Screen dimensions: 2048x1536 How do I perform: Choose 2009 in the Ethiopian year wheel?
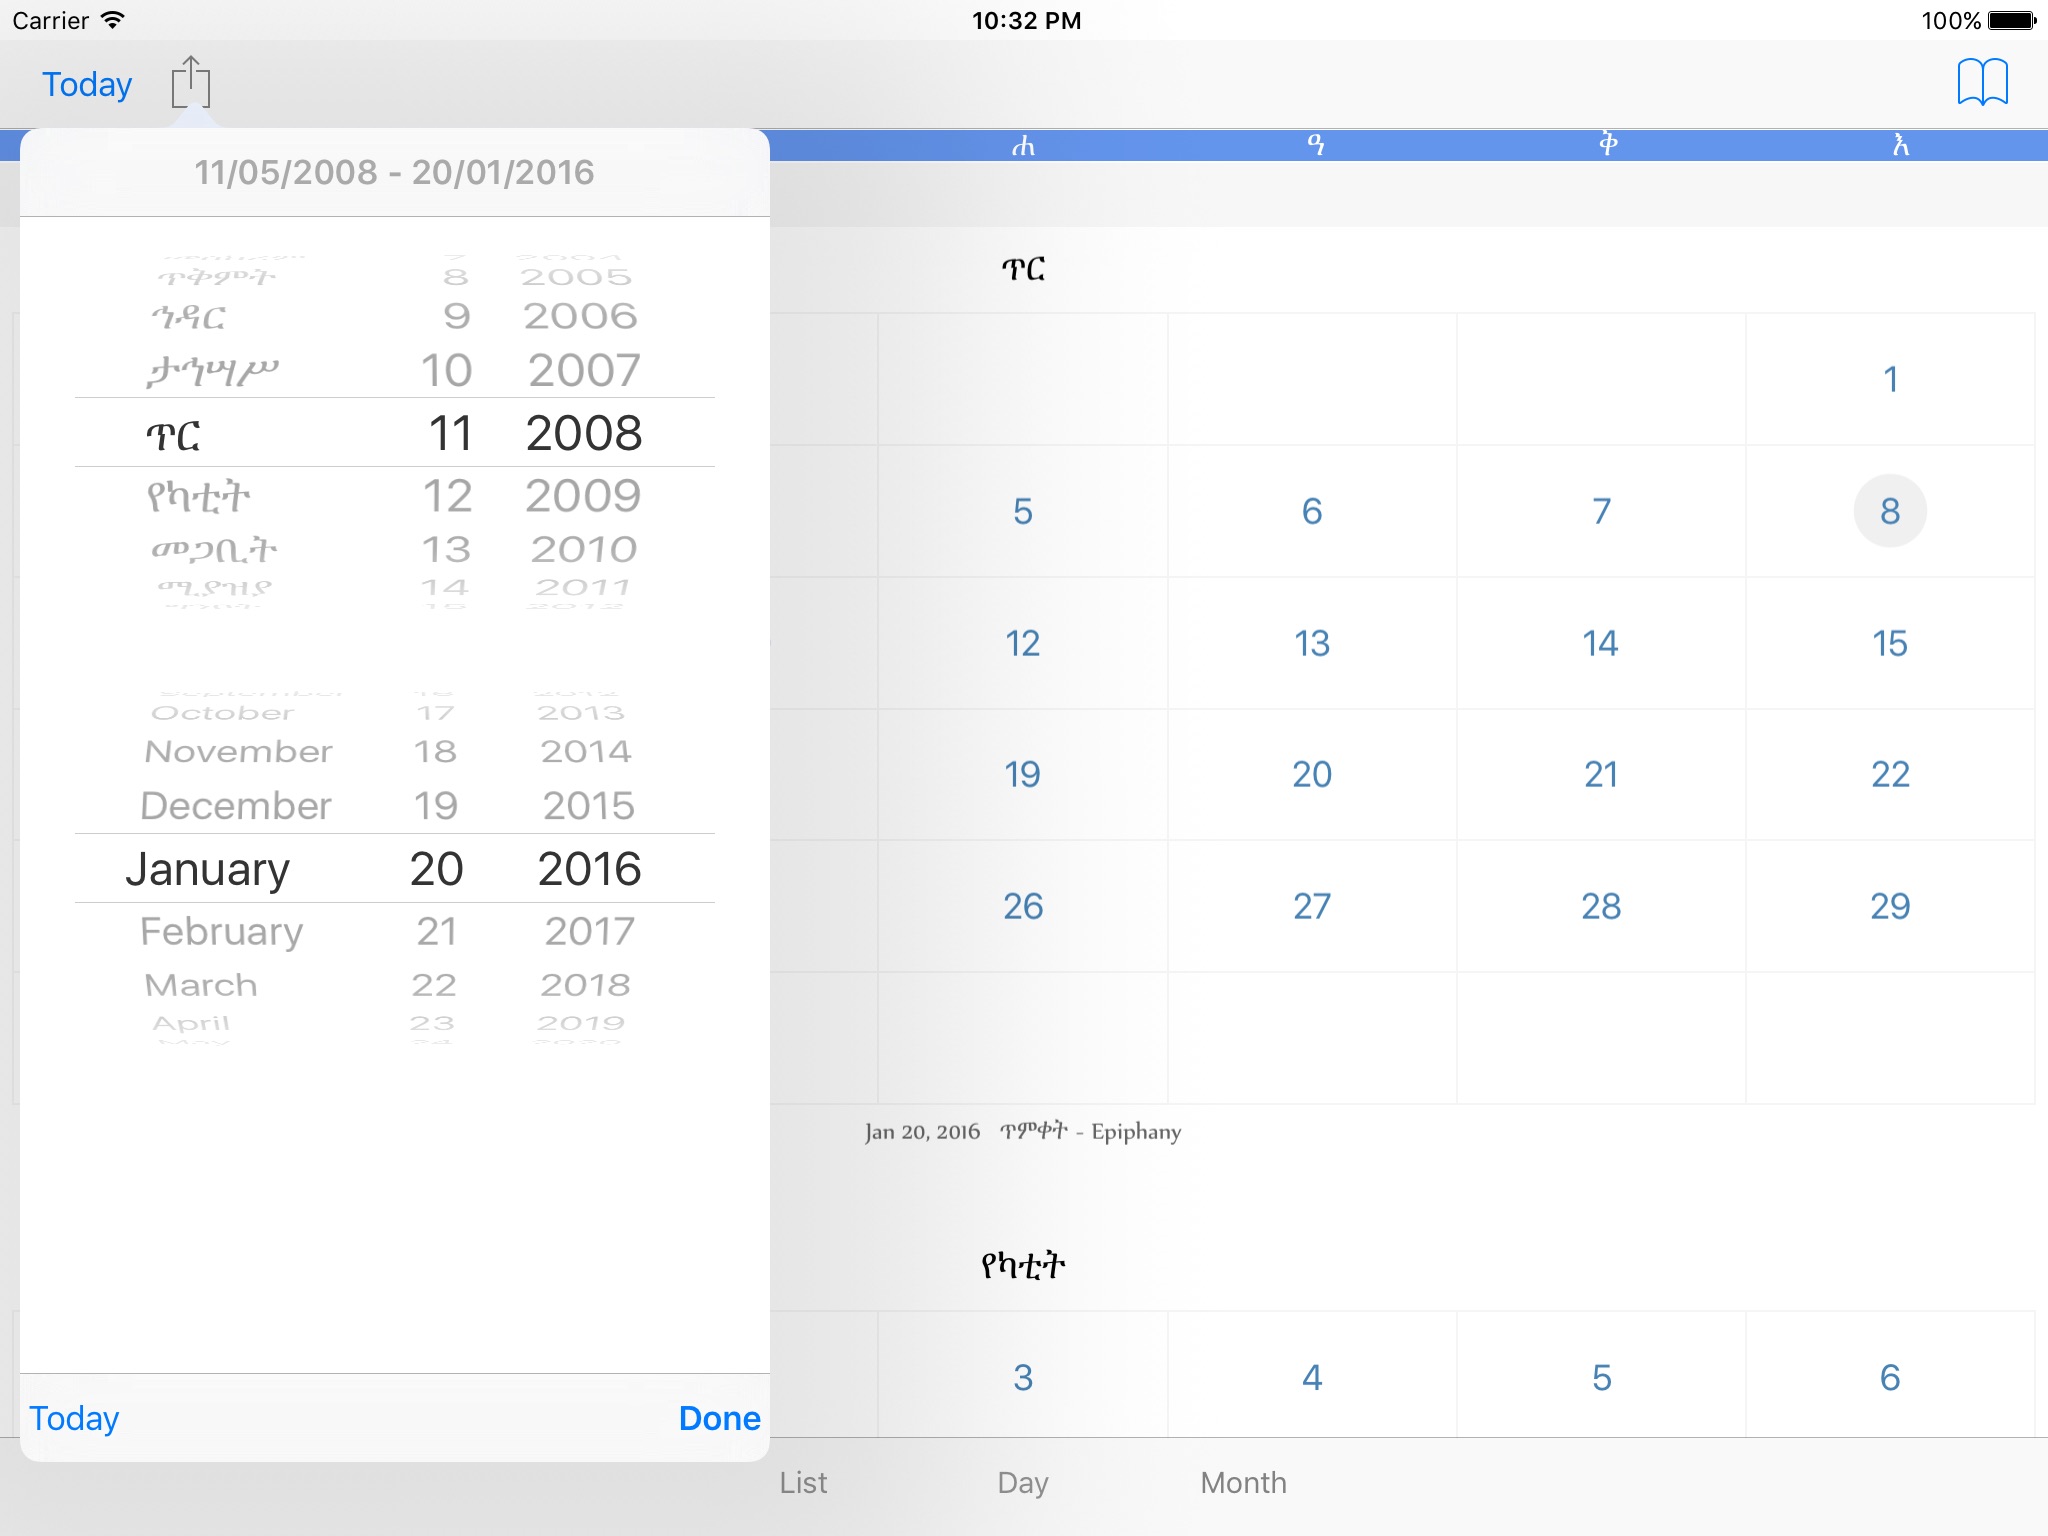(x=583, y=496)
